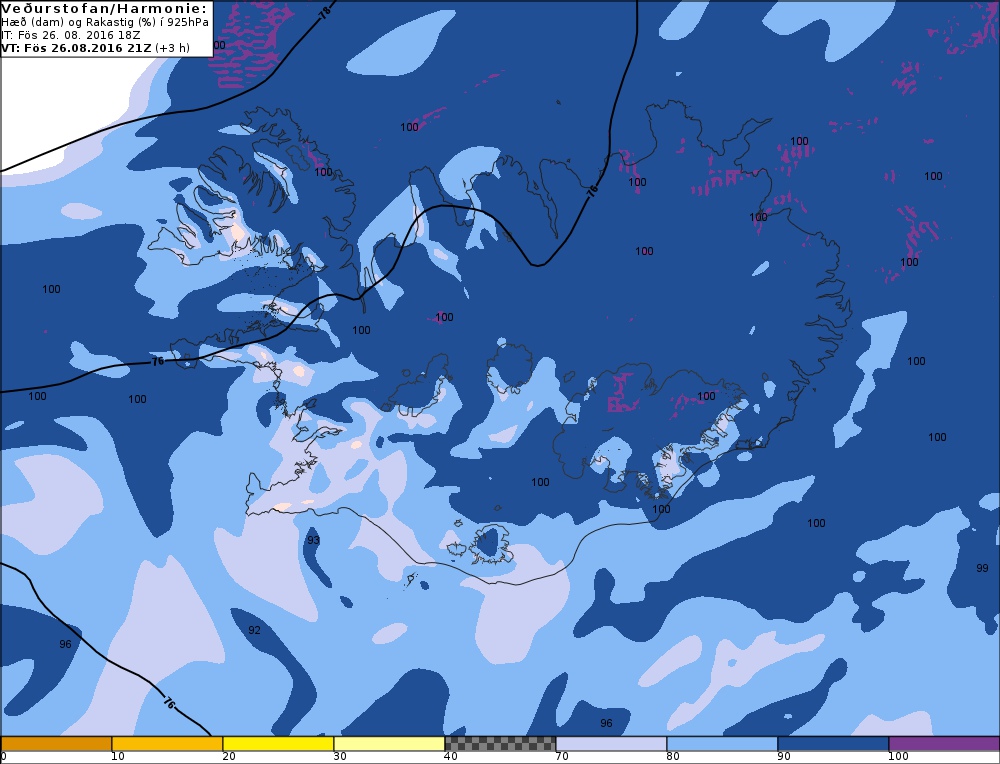This screenshot has width=1000, height=764.
Task: Click the legend tick label '70'
Action: click(562, 756)
